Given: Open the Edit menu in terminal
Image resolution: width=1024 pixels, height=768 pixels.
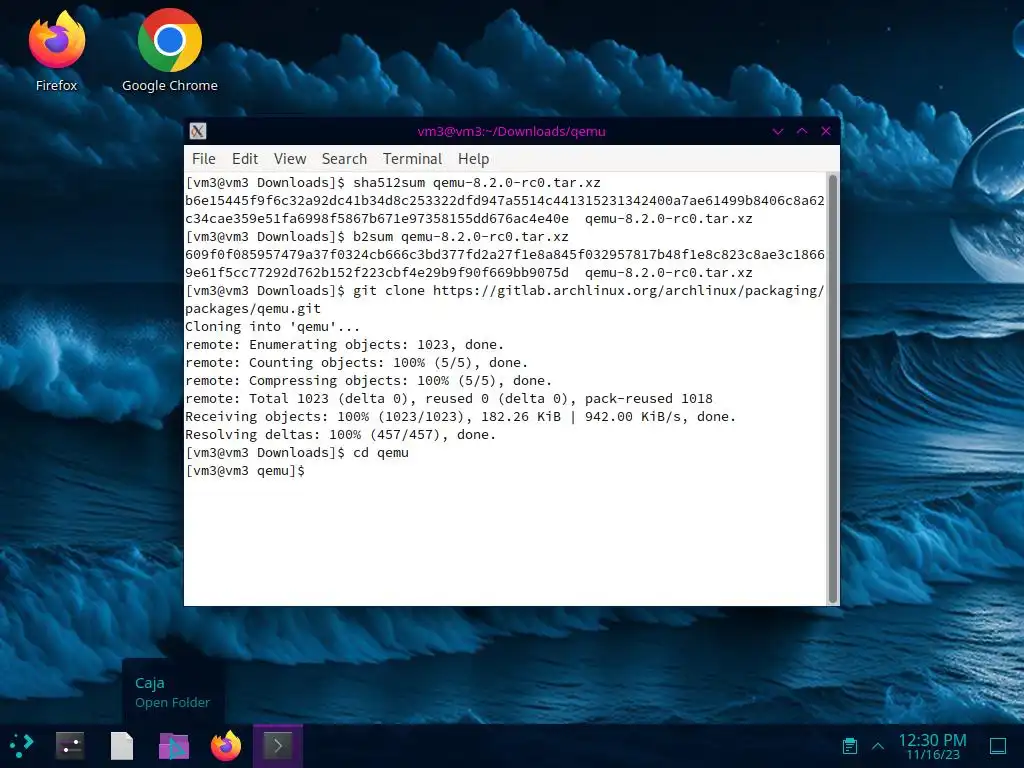Looking at the screenshot, I should point(245,159).
